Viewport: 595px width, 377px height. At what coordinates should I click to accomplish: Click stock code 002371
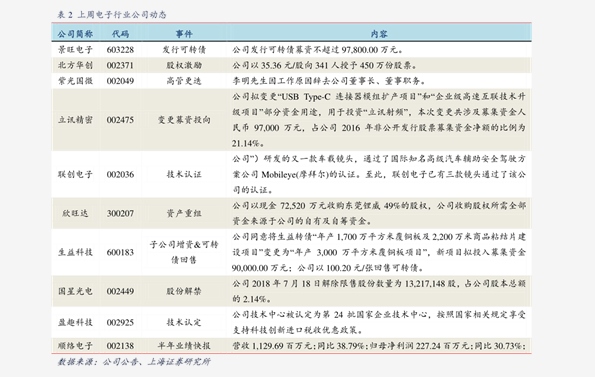point(120,65)
